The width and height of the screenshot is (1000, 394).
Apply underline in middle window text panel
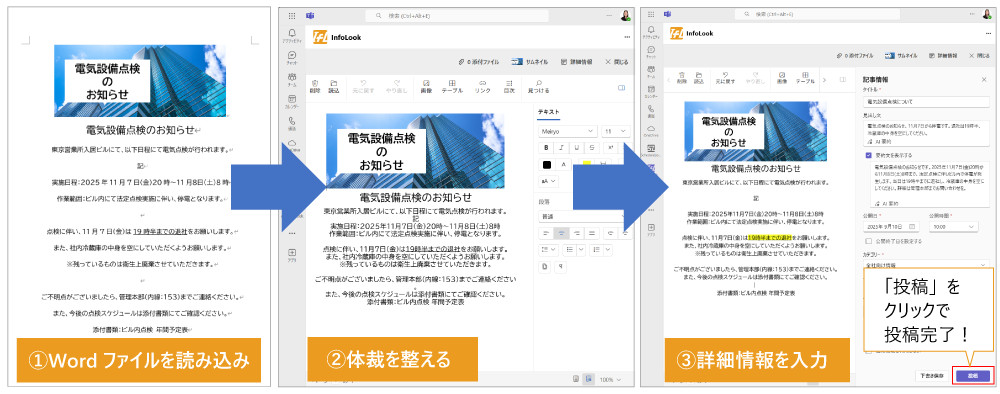click(577, 147)
